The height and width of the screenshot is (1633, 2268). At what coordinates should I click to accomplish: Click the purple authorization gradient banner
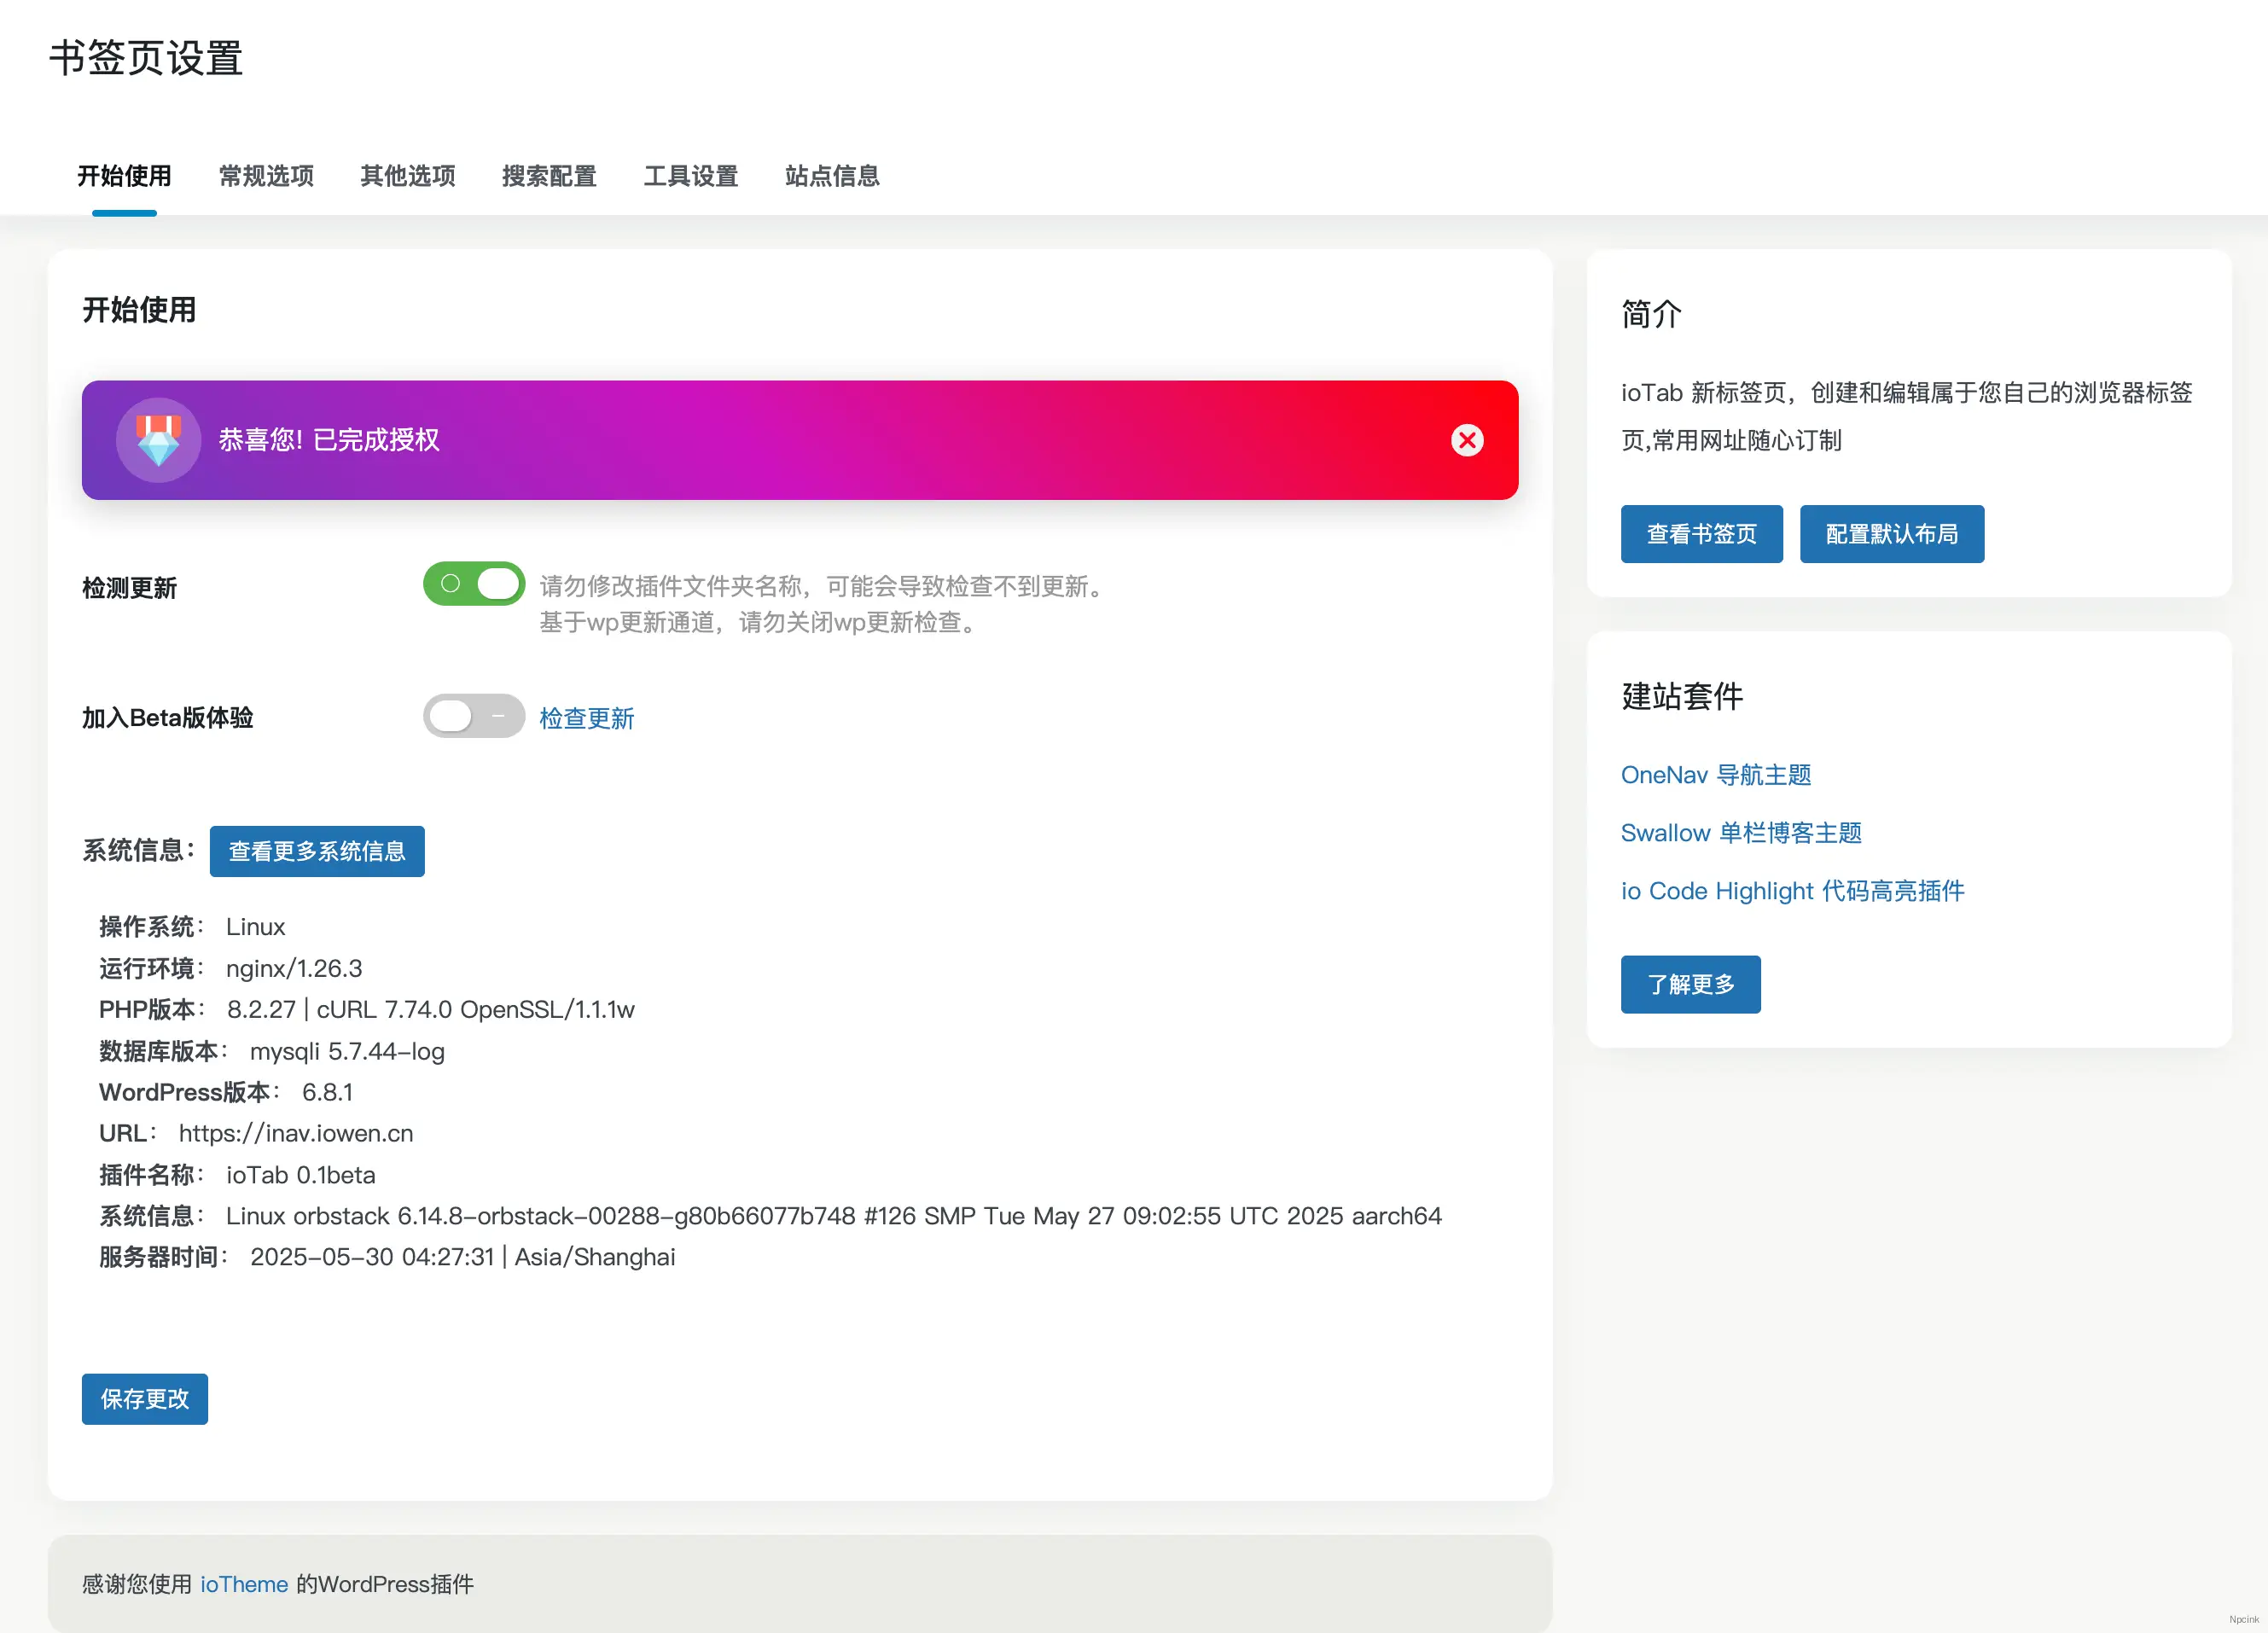click(800, 440)
